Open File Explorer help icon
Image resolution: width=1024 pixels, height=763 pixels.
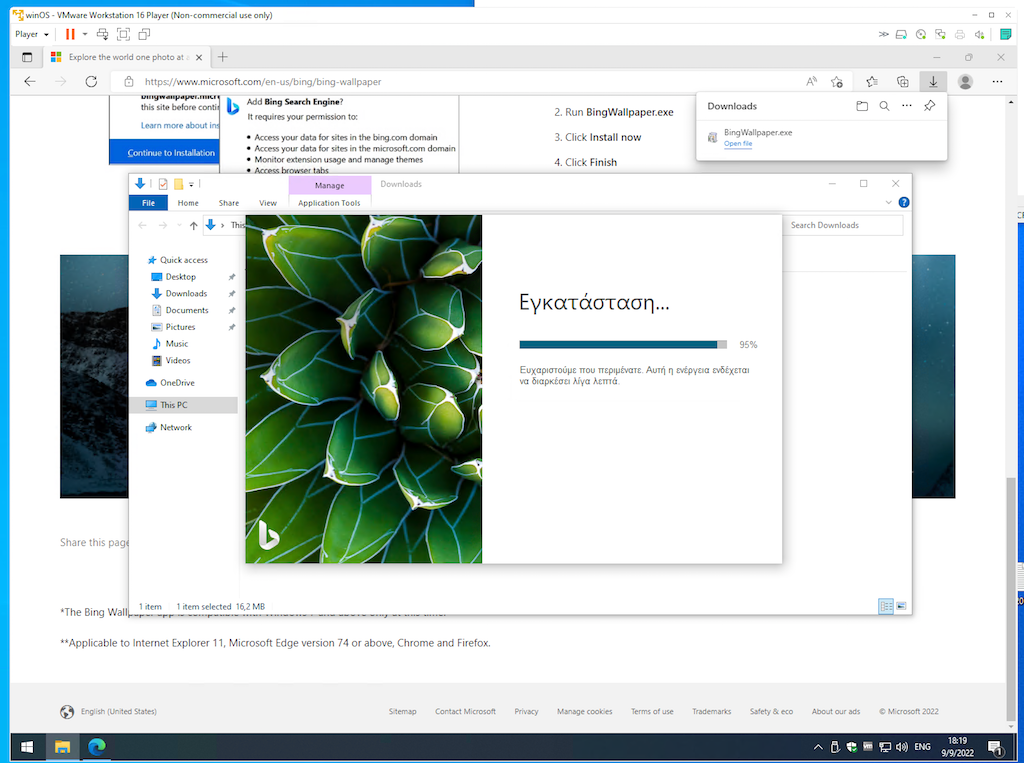point(904,203)
